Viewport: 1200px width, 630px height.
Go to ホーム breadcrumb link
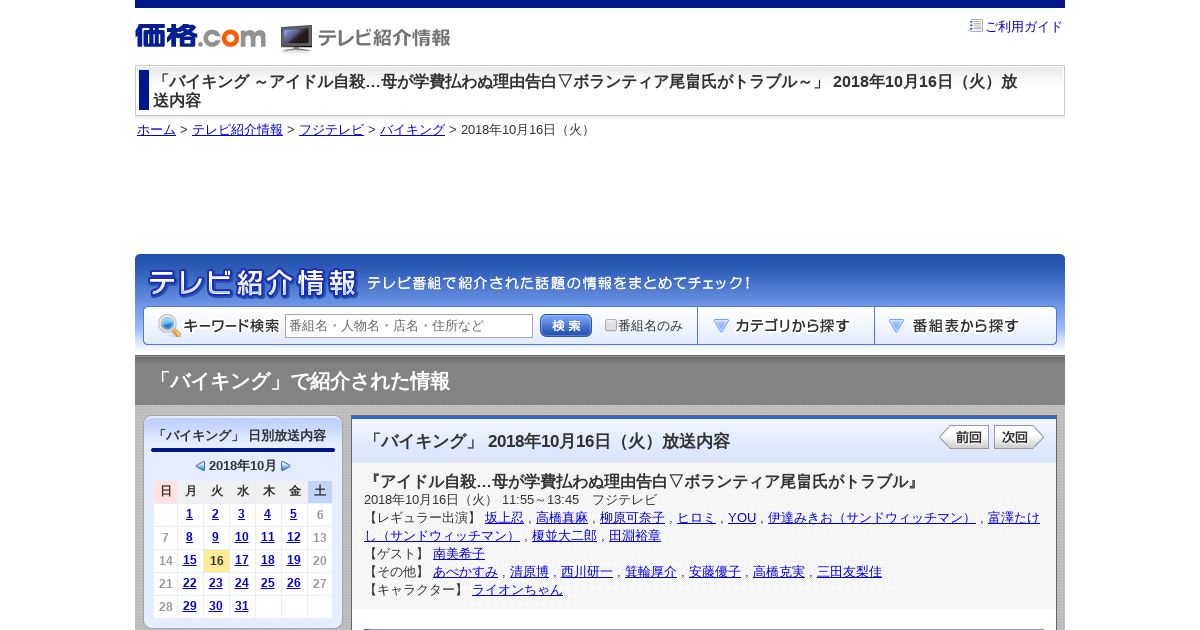(x=156, y=130)
